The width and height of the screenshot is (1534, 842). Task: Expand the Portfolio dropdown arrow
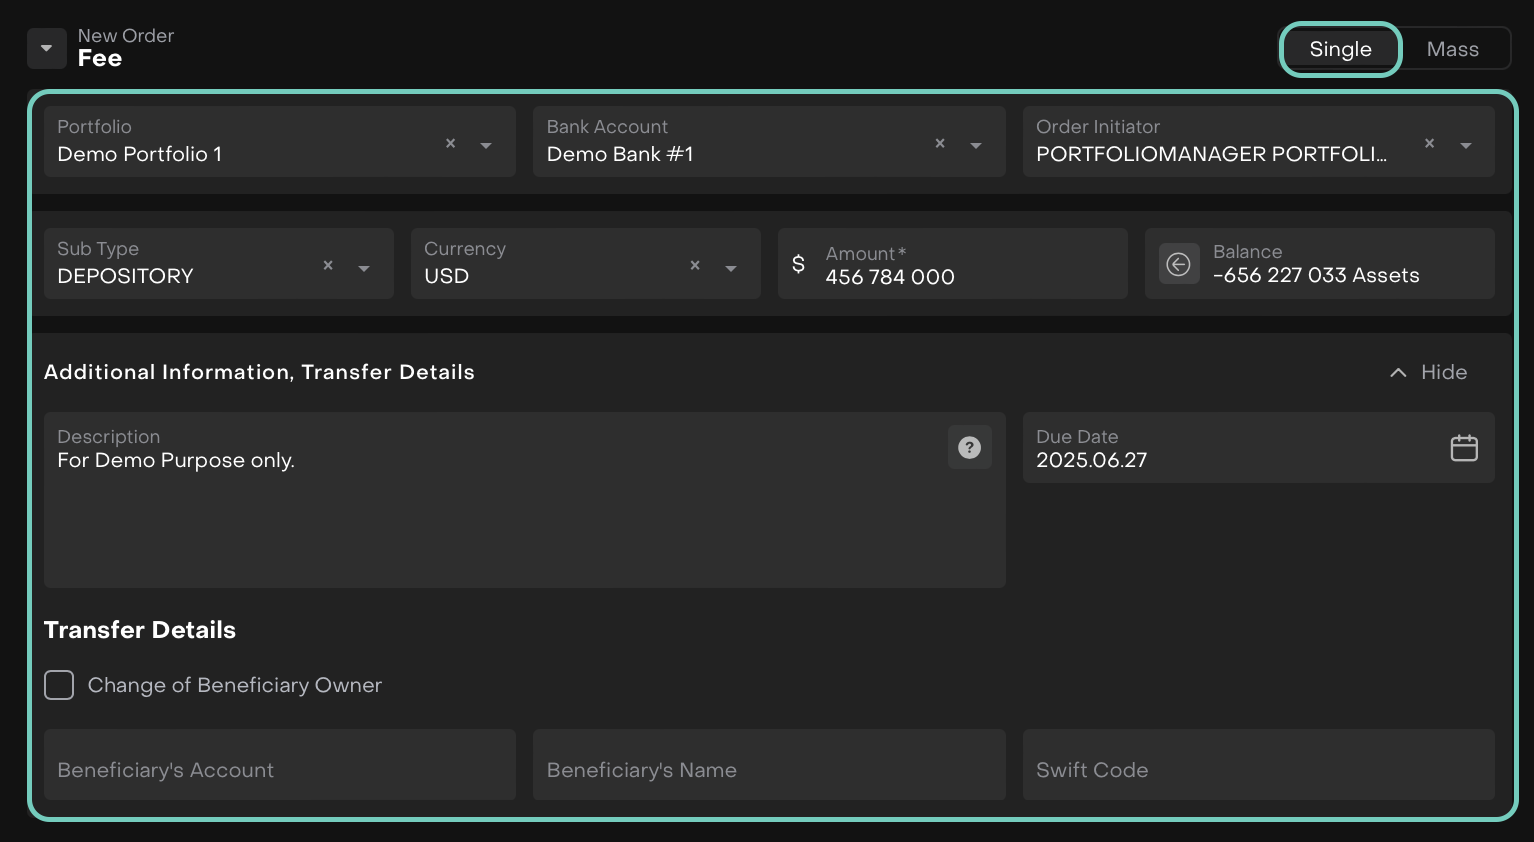[x=486, y=146]
